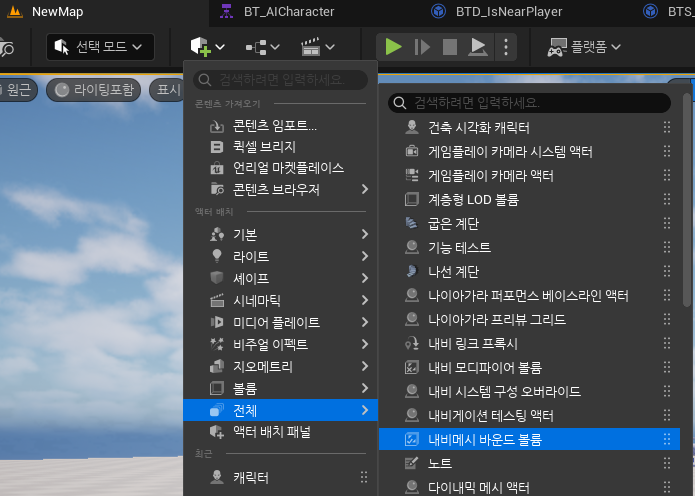Focus the actor list search field
Viewport: 695px width, 496px height.
pyautogui.click(x=529, y=103)
